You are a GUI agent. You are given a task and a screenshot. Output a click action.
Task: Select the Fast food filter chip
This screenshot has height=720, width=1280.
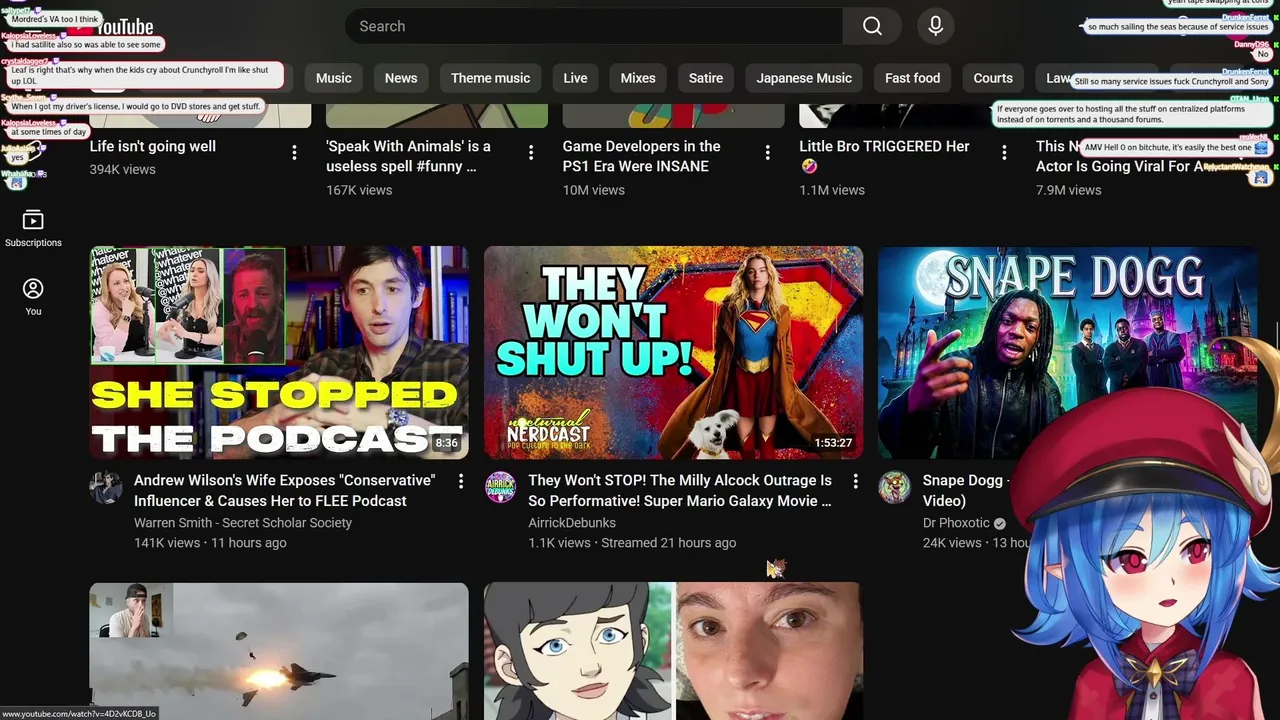[912, 78]
